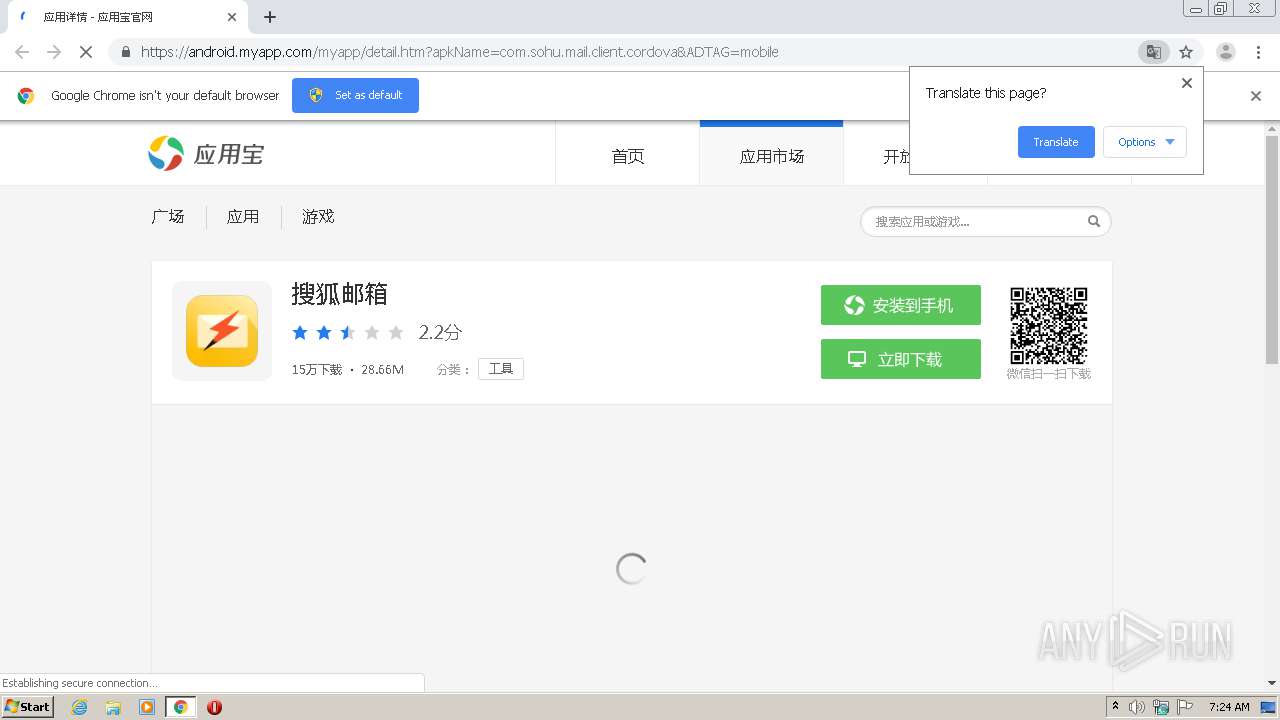Screen dimensions: 1280x720
Task: Click 安装到手机 install button
Action: click(x=901, y=305)
